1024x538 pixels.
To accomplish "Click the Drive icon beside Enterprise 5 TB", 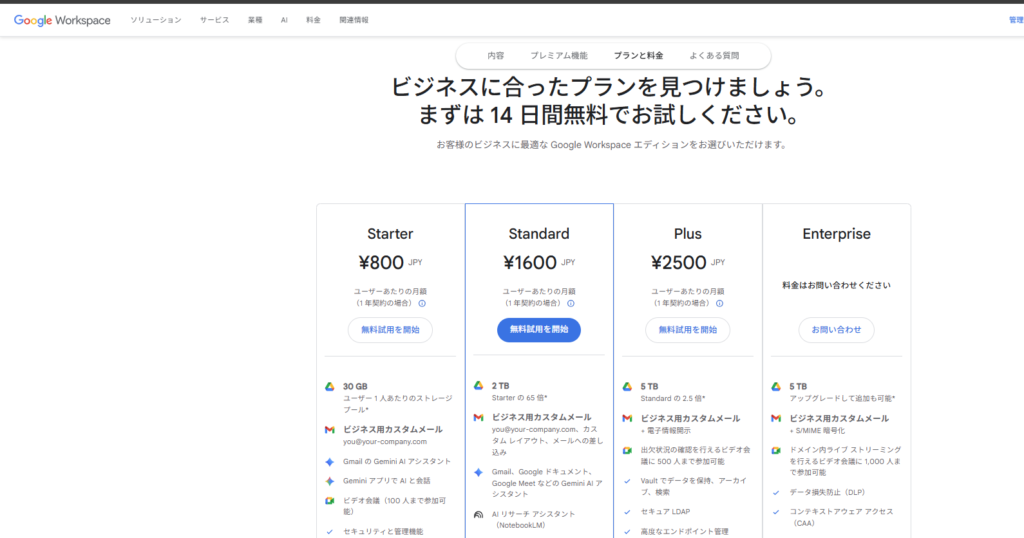I will click(776, 386).
